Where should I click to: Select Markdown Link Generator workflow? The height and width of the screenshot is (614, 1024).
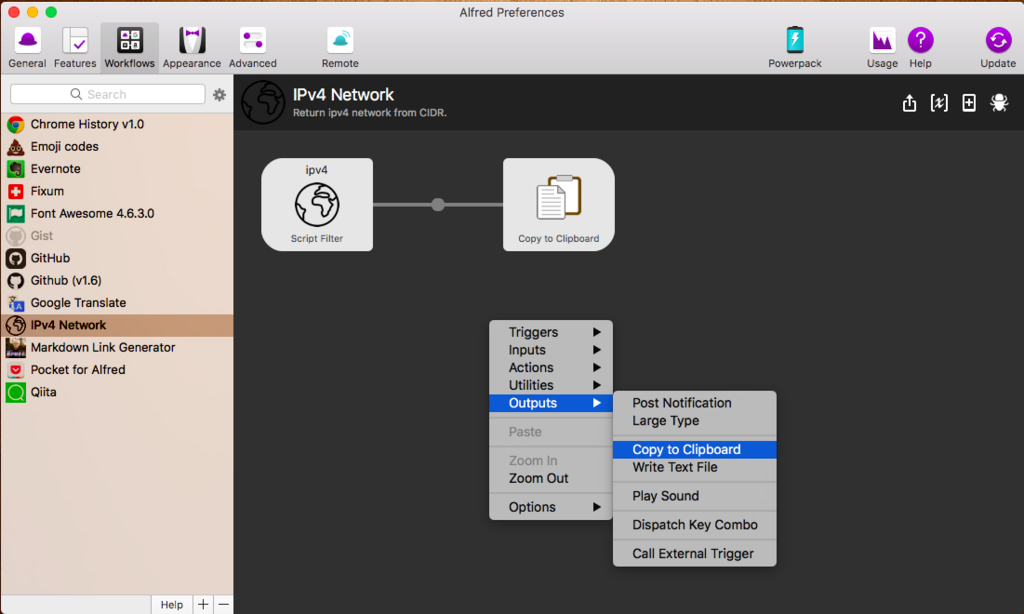click(117, 347)
